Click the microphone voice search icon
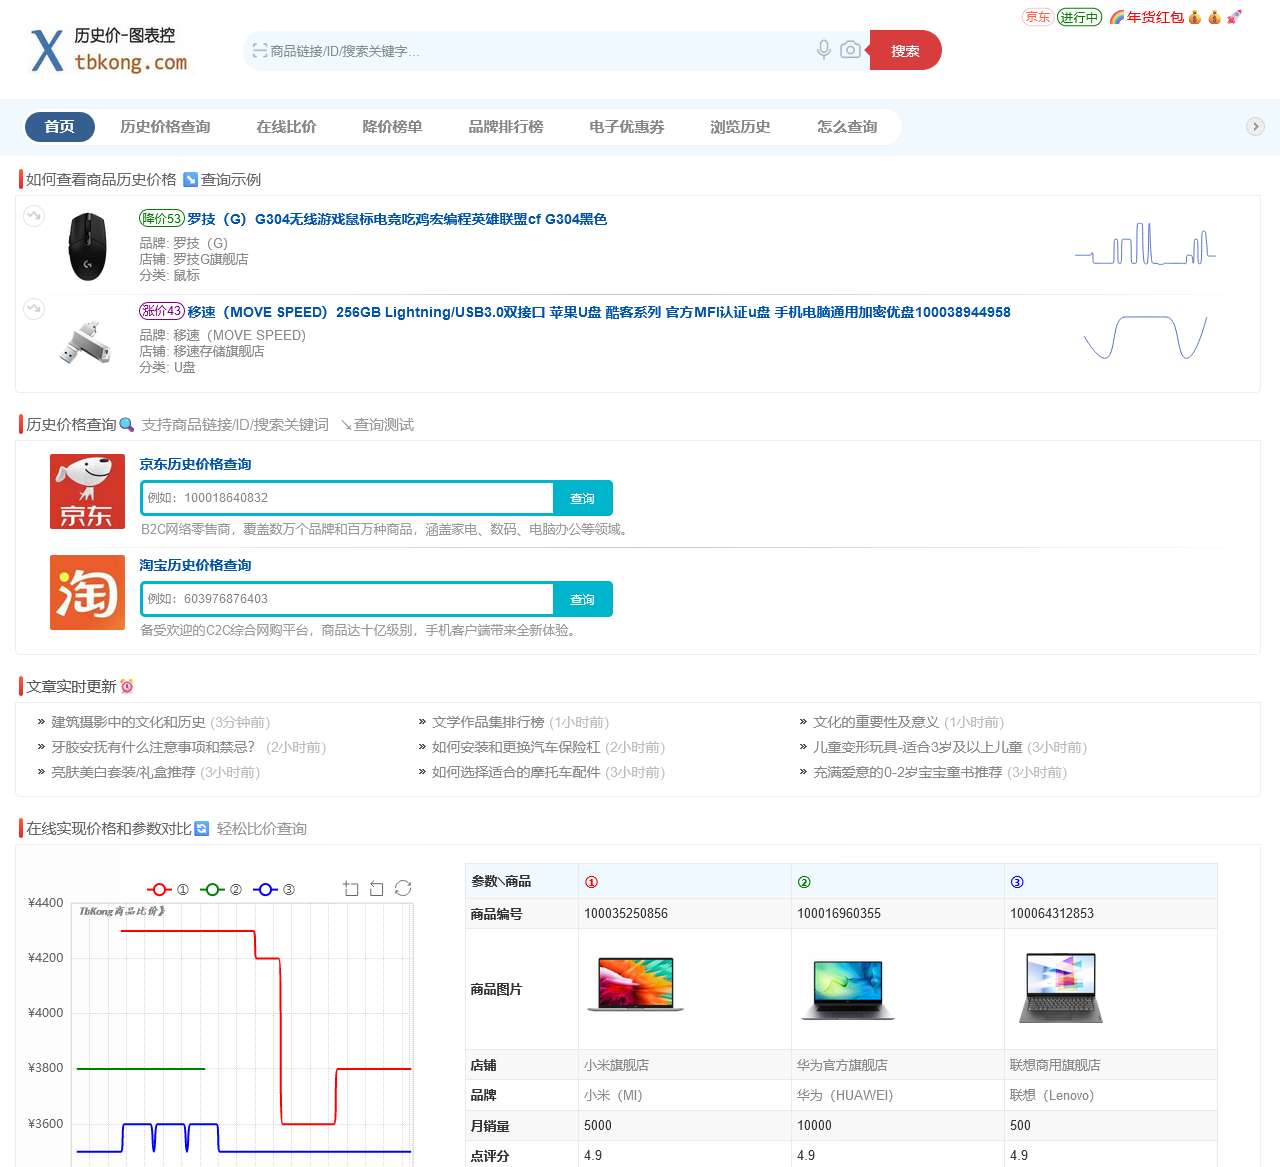Screen dimensions: 1280x1167 [x=824, y=50]
